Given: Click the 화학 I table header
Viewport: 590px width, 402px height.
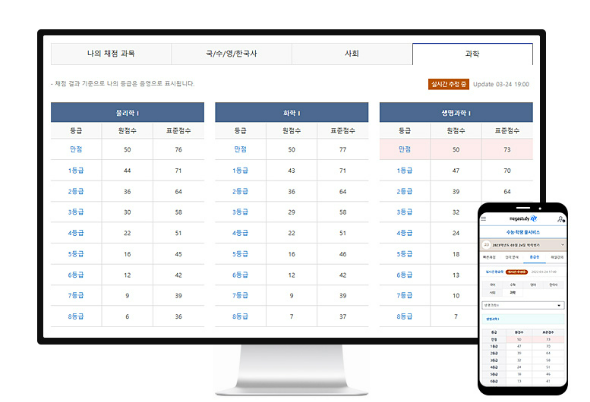Looking at the screenshot, I should [292, 113].
